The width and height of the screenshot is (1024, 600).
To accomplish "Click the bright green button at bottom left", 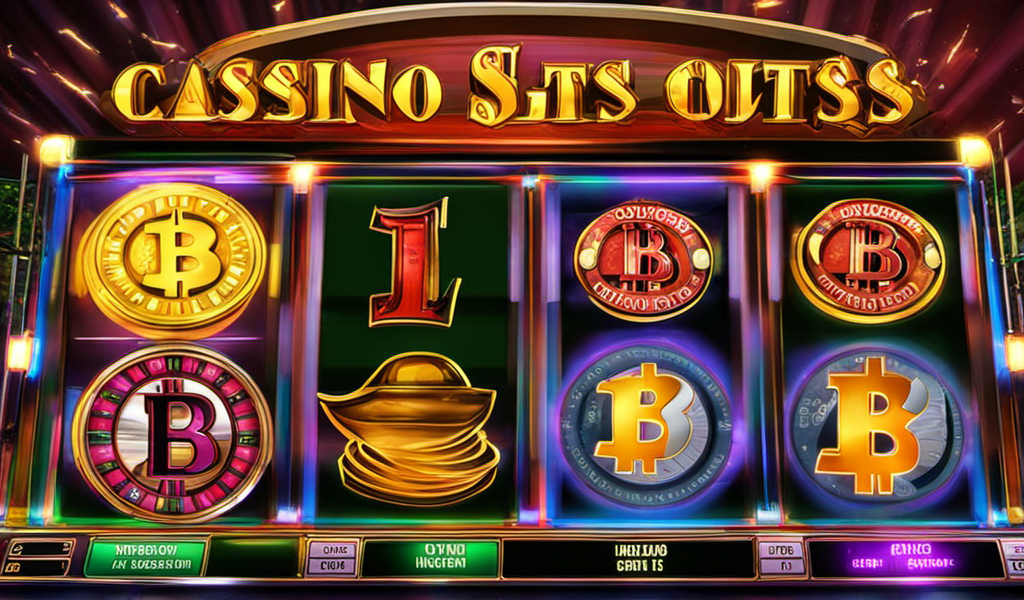I will click(x=146, y=558).
